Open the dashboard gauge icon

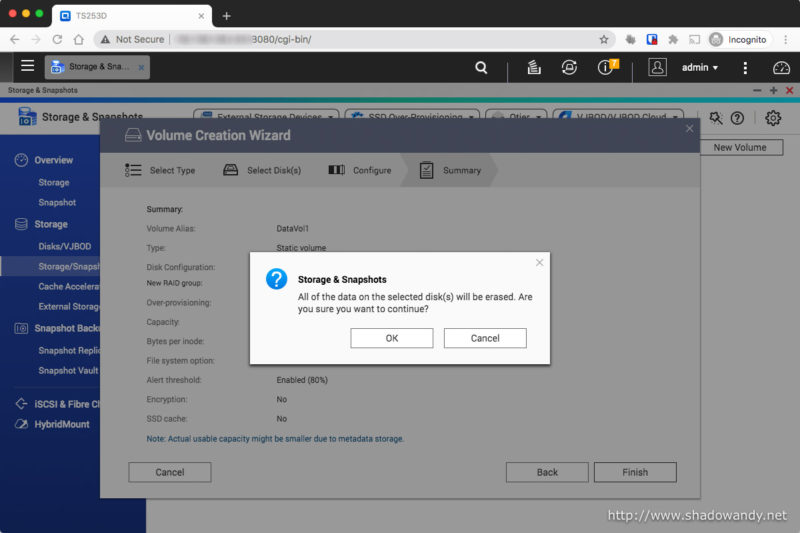[781, 68]
